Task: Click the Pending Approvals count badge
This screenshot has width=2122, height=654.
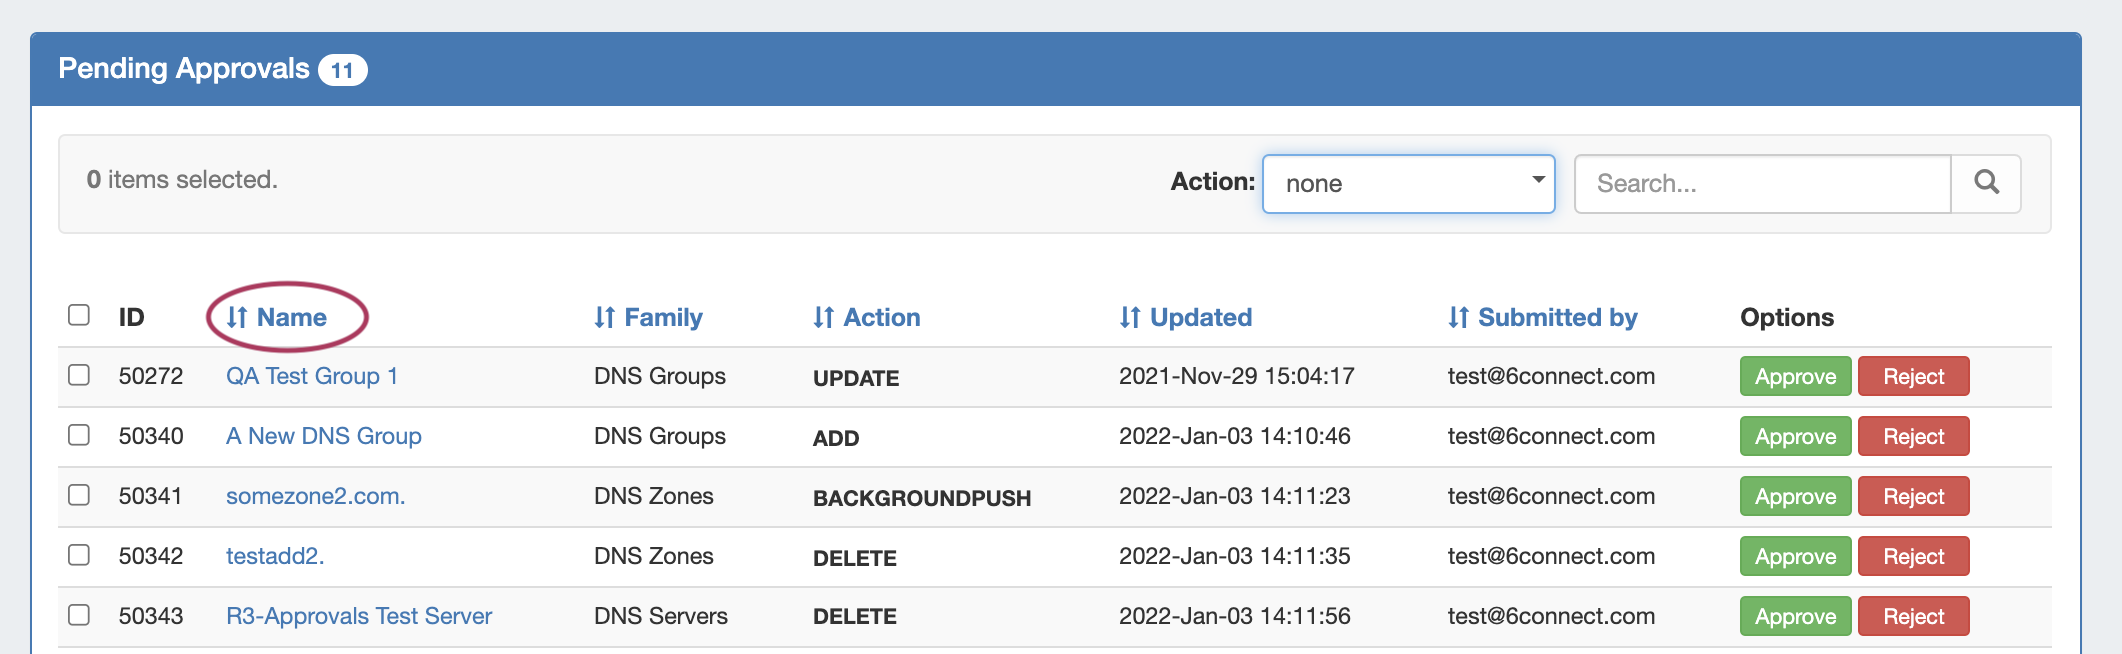Action: (342, 70)
